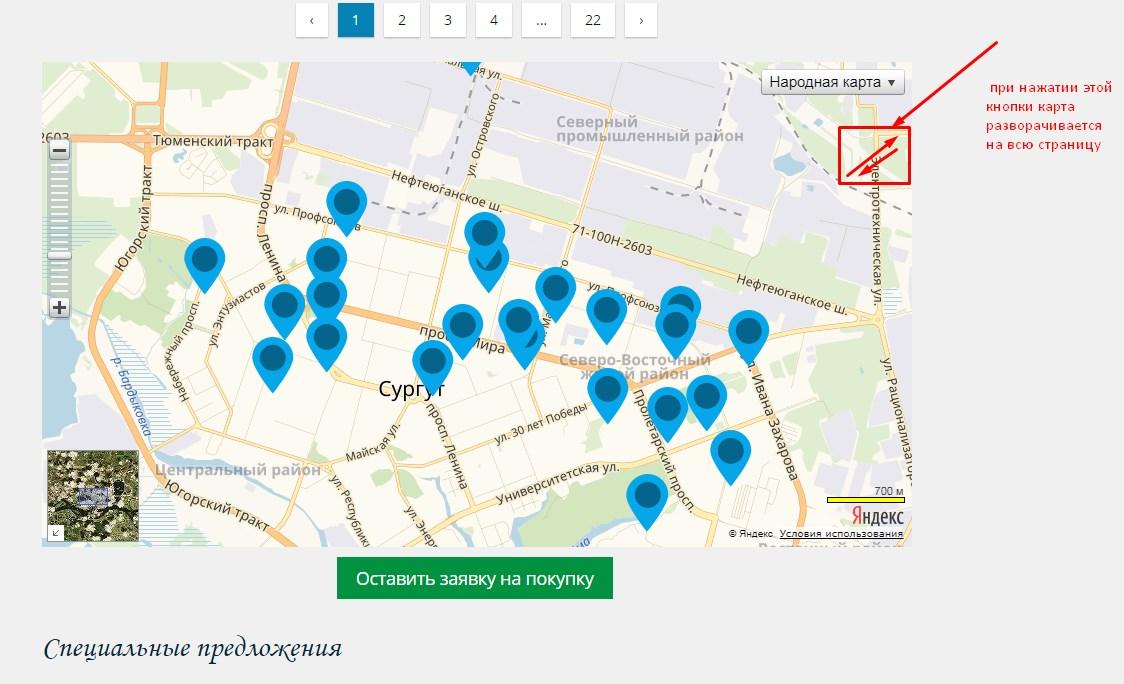Select page 3 in pagination
The height and width of the screenshot is (684, 1124).
447,19
